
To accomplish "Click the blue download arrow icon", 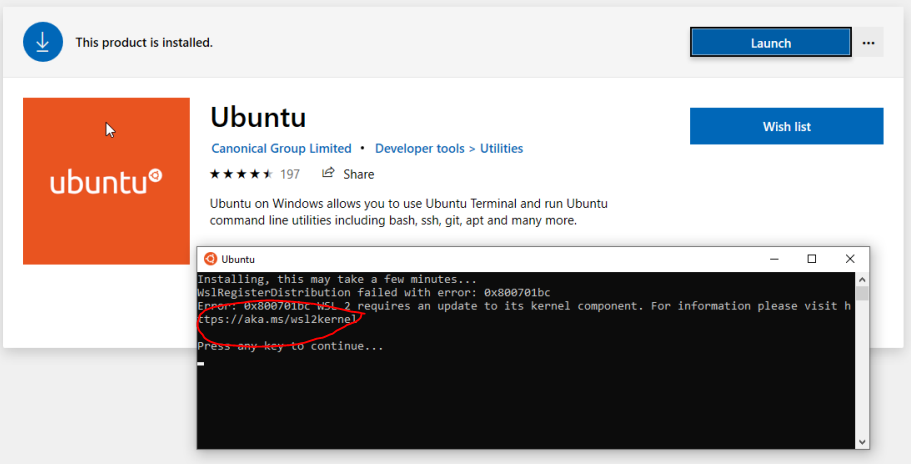I will [x=43, y=42].
